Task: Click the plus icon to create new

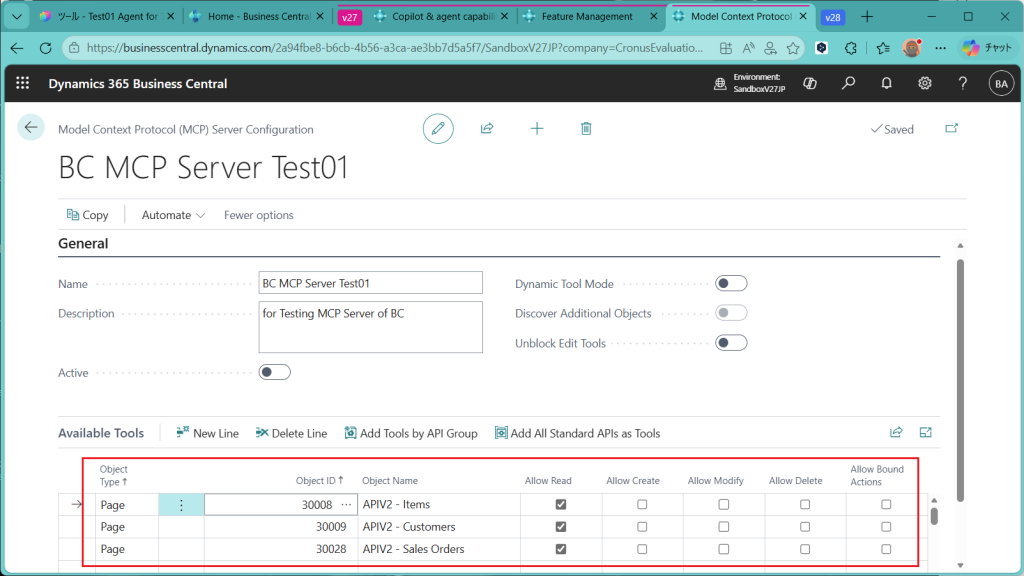Action: 537,128
